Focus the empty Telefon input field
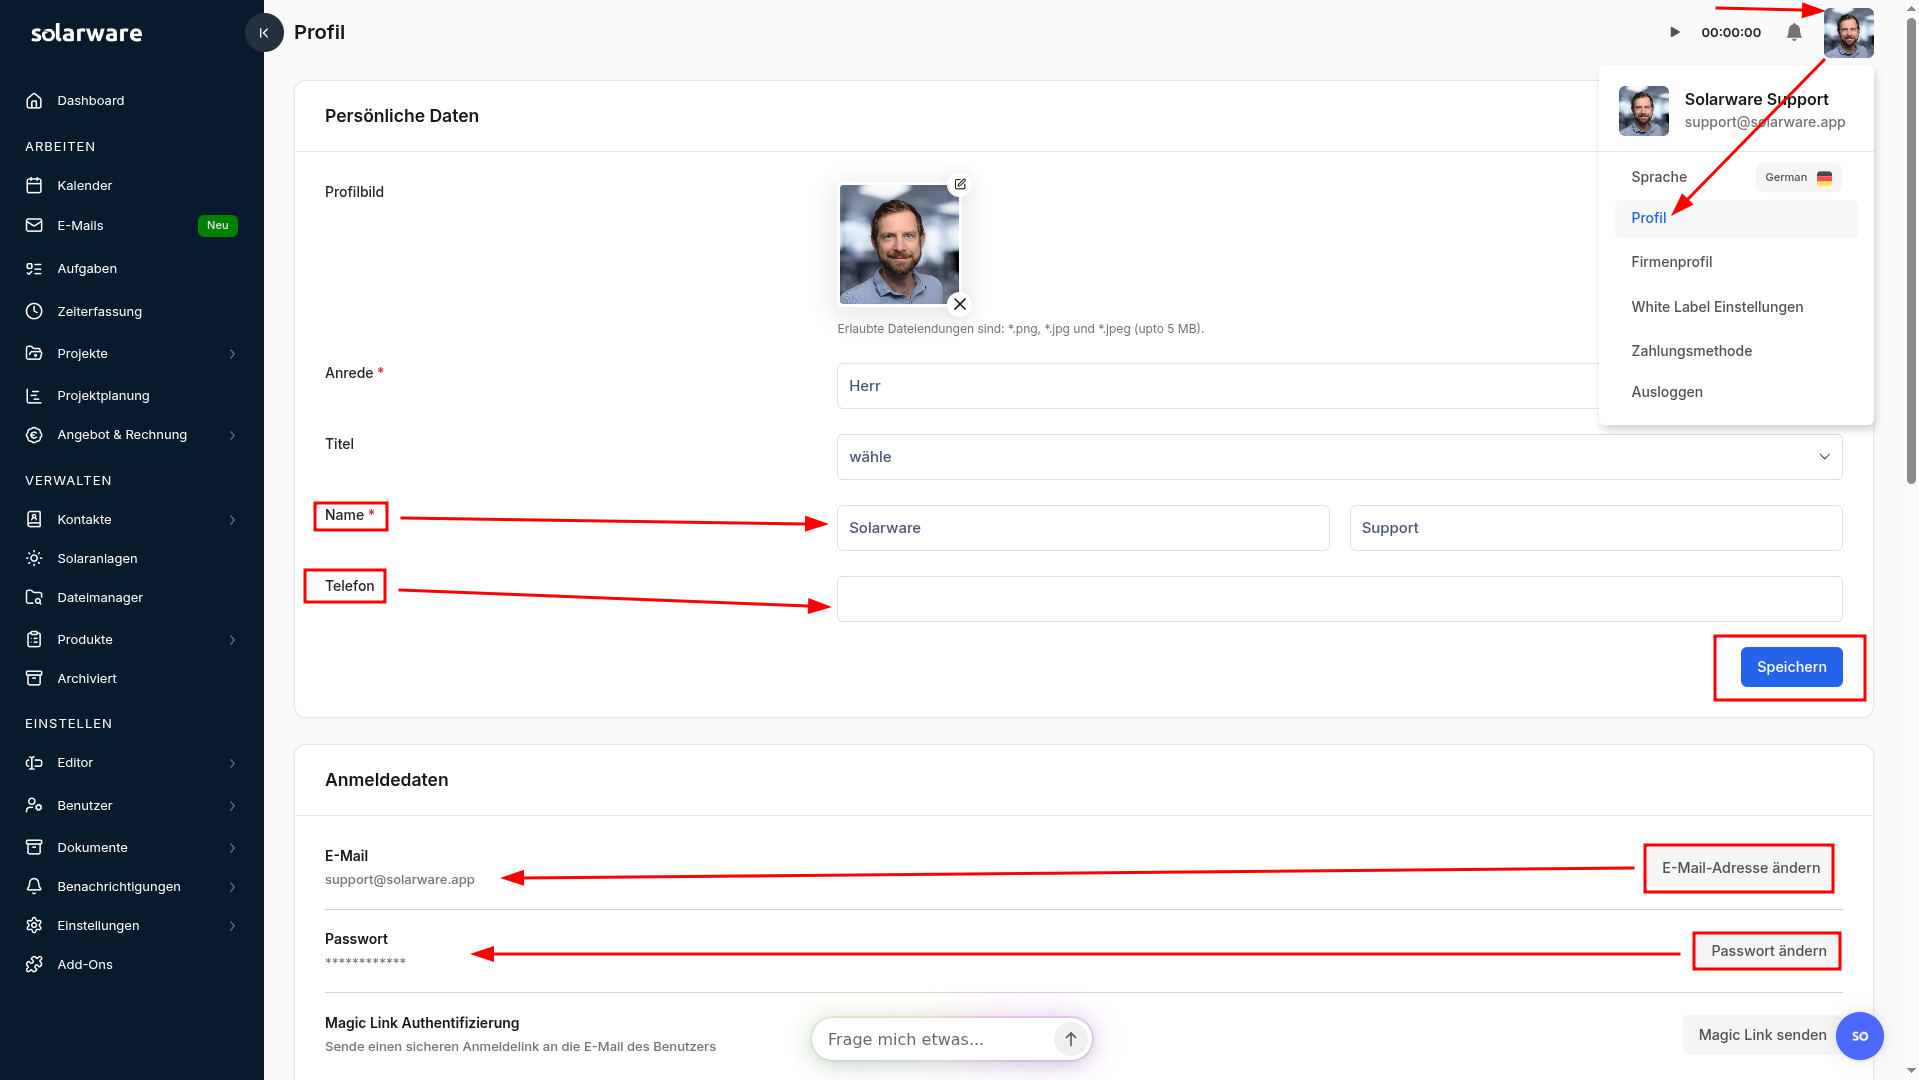This screenshot has width=1919, height=1080. pos(1339,599)
